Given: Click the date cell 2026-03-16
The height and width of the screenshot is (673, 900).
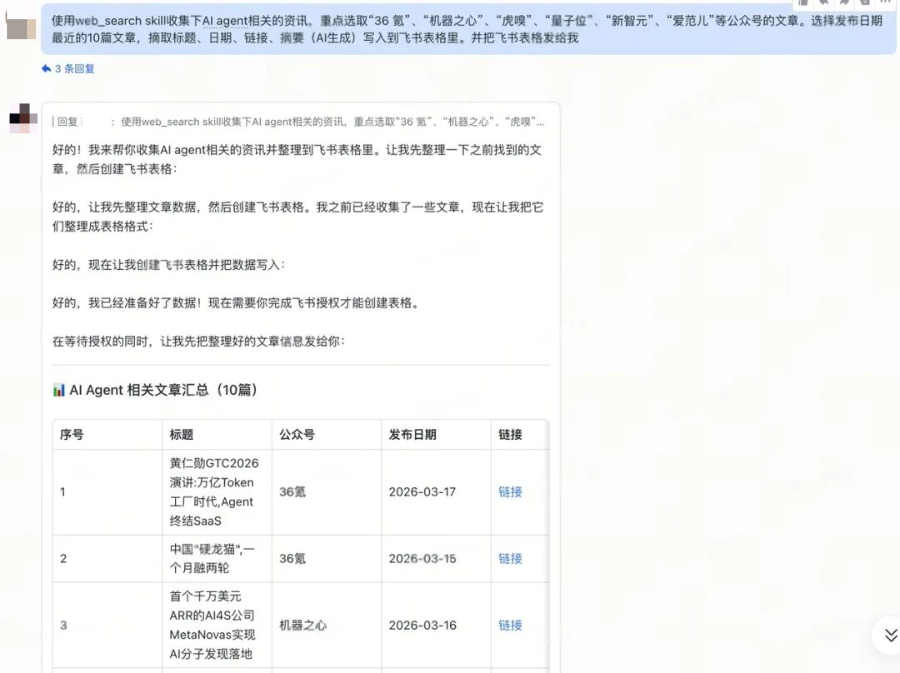Looking at the screenshot, I should pyautogui.click(x=436, y=625).
